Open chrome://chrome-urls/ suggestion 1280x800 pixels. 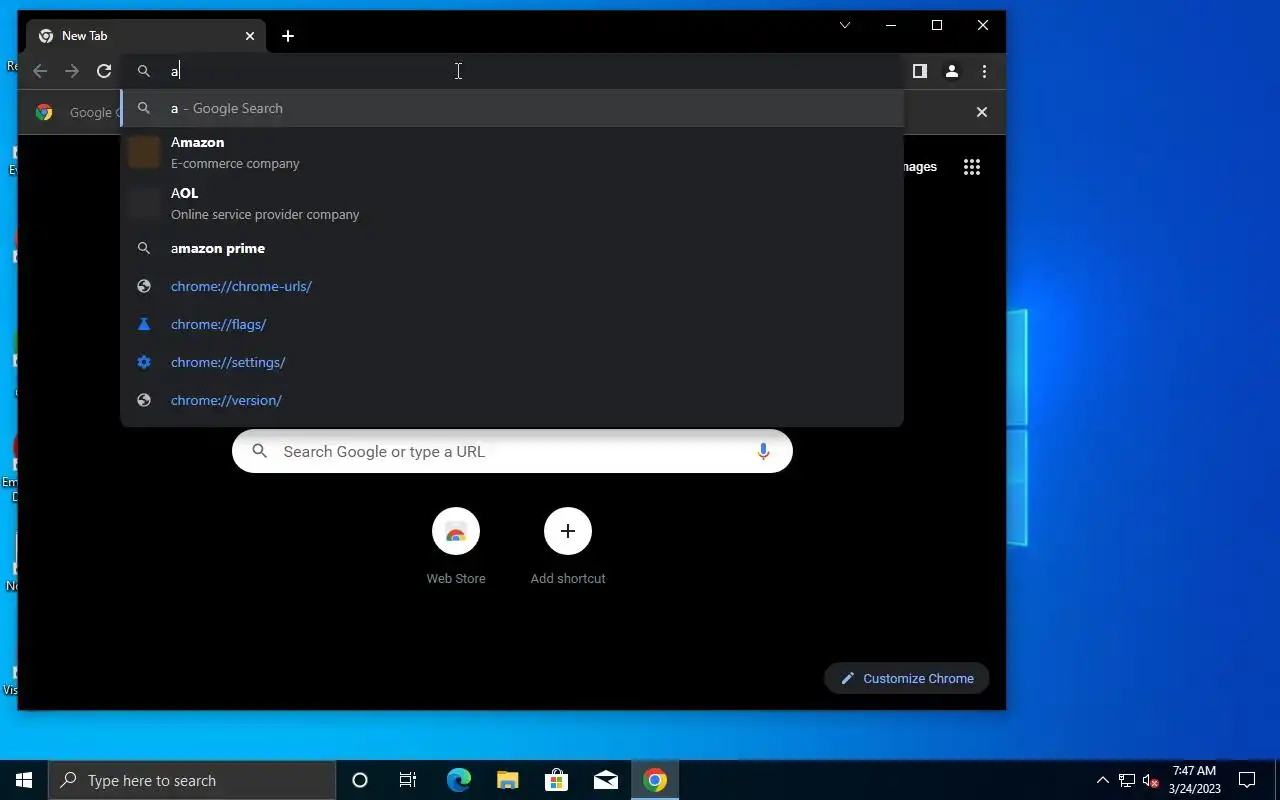pyautogui.click(x=512, y=286)
